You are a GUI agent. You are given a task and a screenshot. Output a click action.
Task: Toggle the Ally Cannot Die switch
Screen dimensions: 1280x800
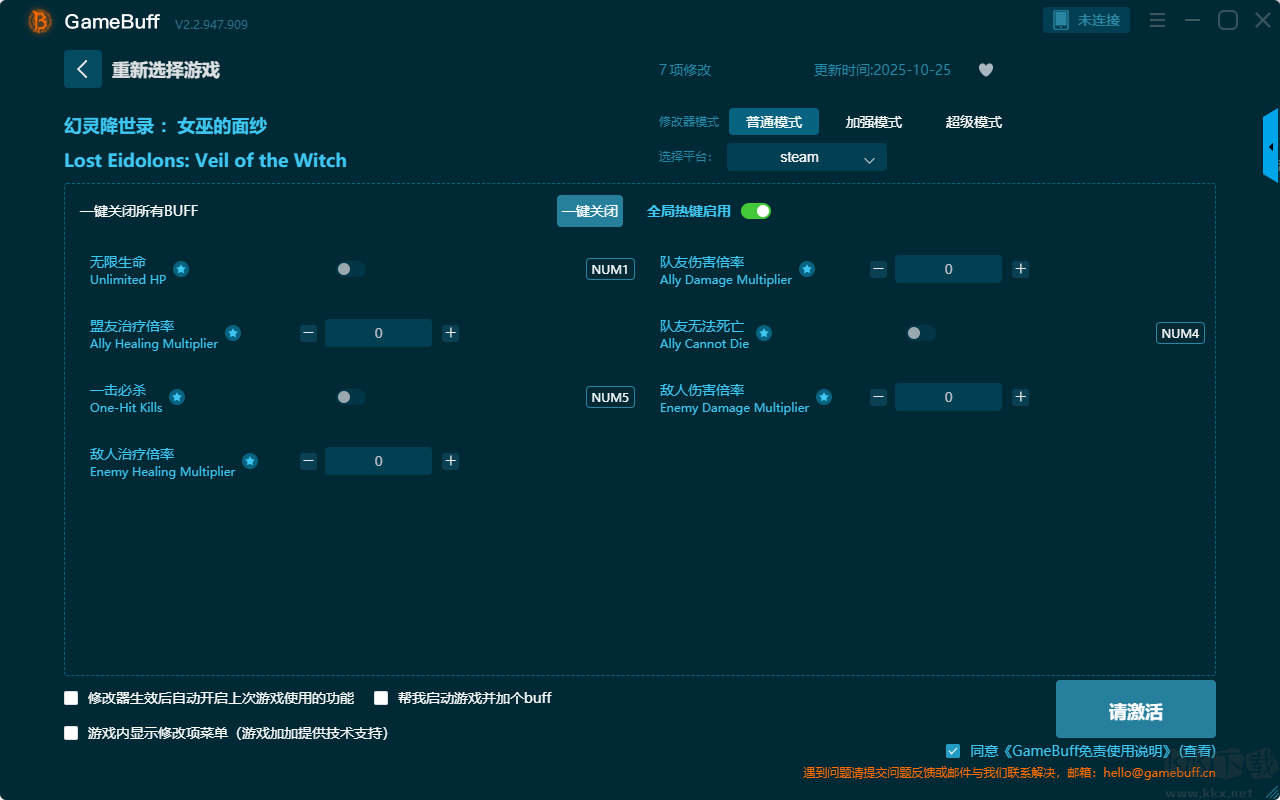coord(921,333)
